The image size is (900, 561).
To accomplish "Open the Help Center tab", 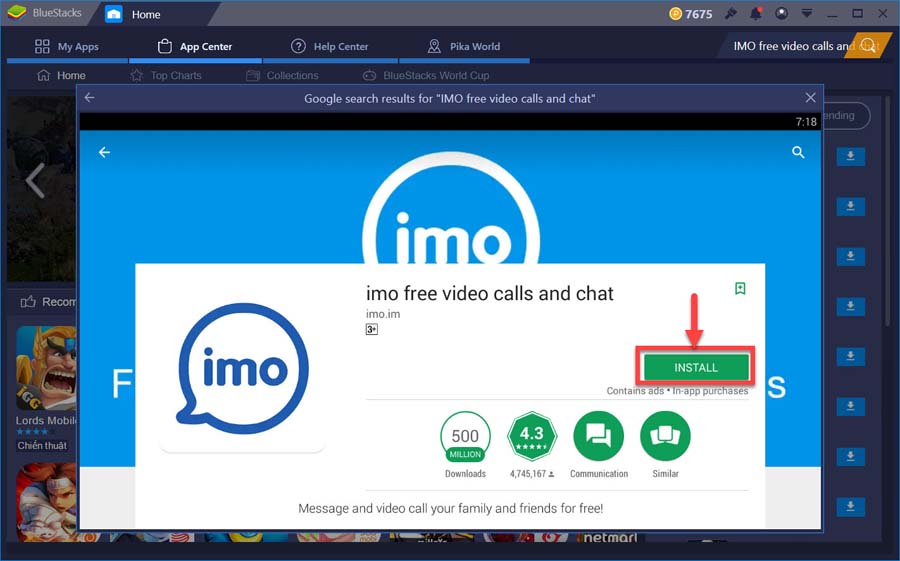I will pos(329,47).
